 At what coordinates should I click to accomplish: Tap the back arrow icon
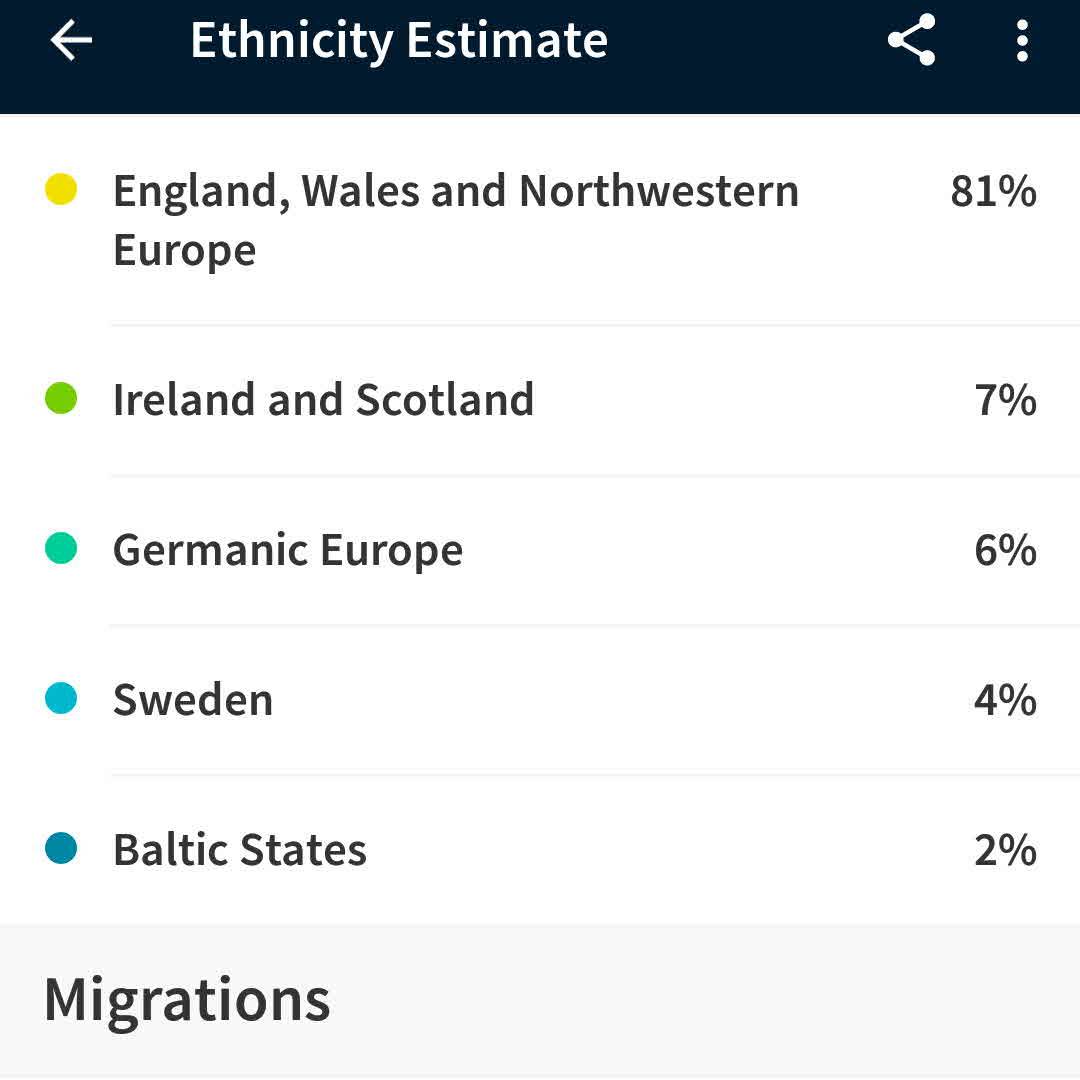[x=71, y=41]
